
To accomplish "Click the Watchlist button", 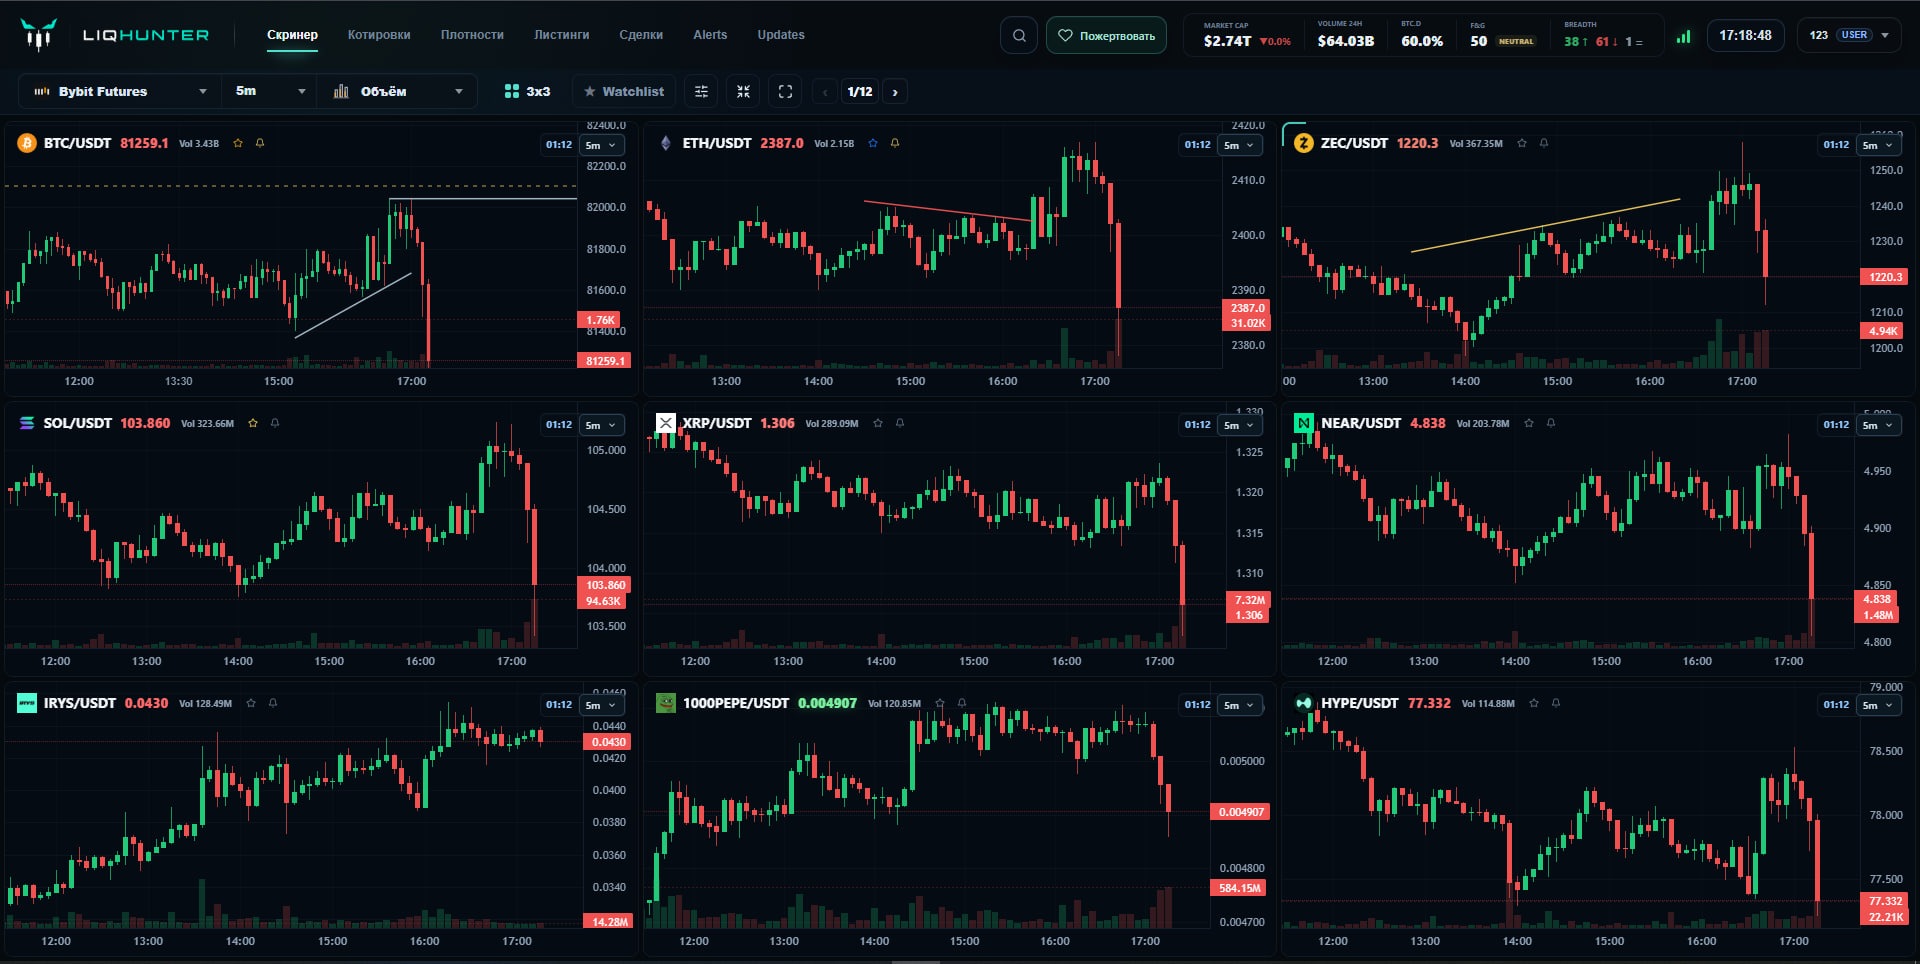I will (x=624, y=91).
